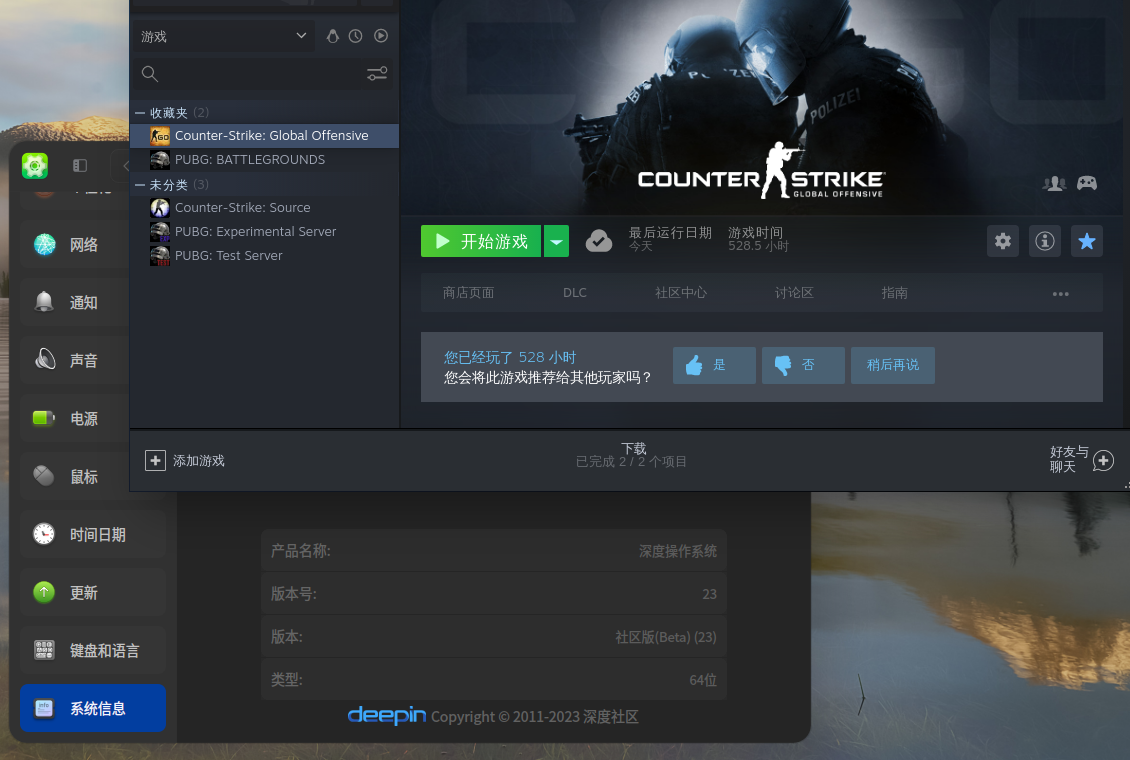The width and height of the screenshot is (1130, 760).
Task: Click the friends icon on the CS:GO banner
Action: [x=1054, y=184]
